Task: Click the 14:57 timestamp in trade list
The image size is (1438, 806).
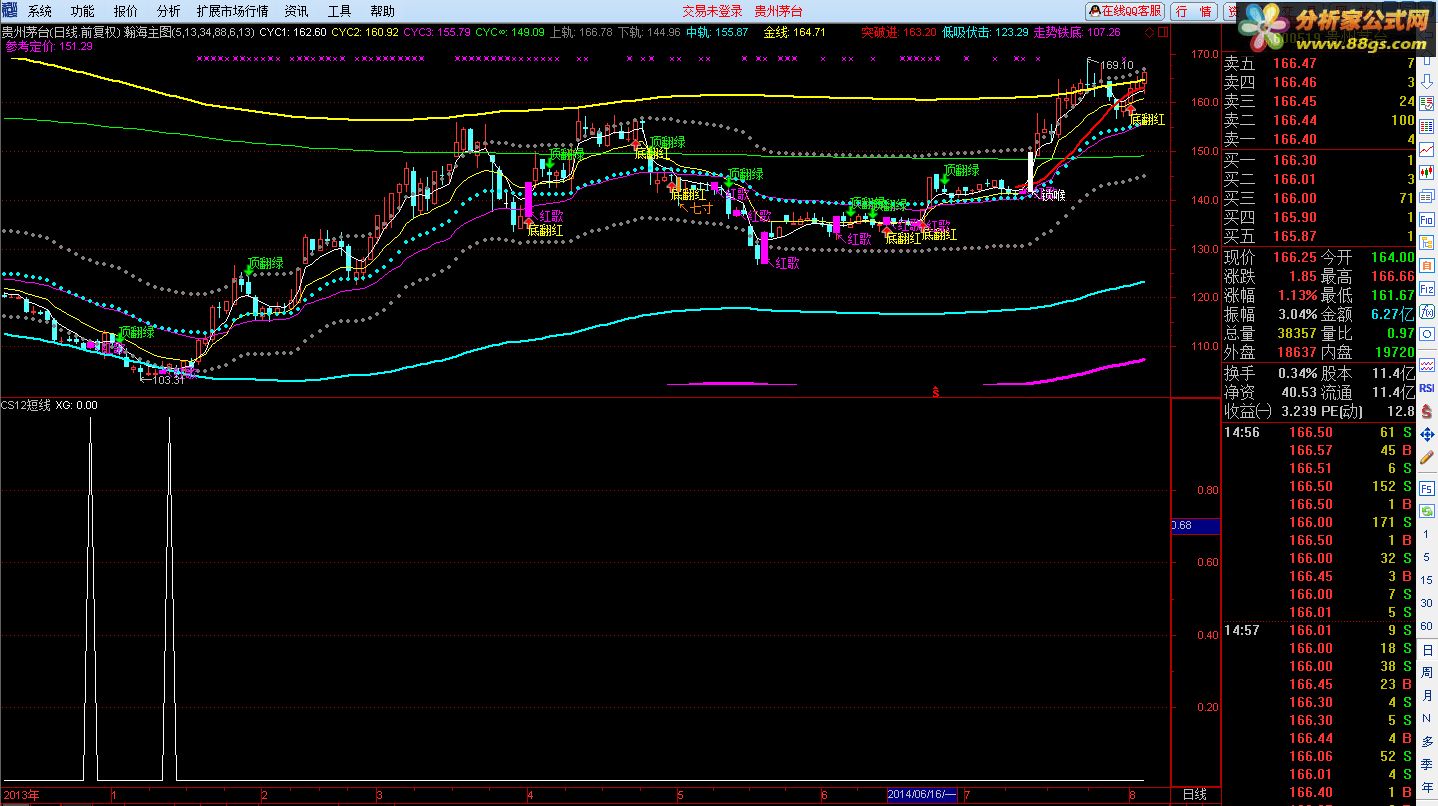Action: point(1243,630)
